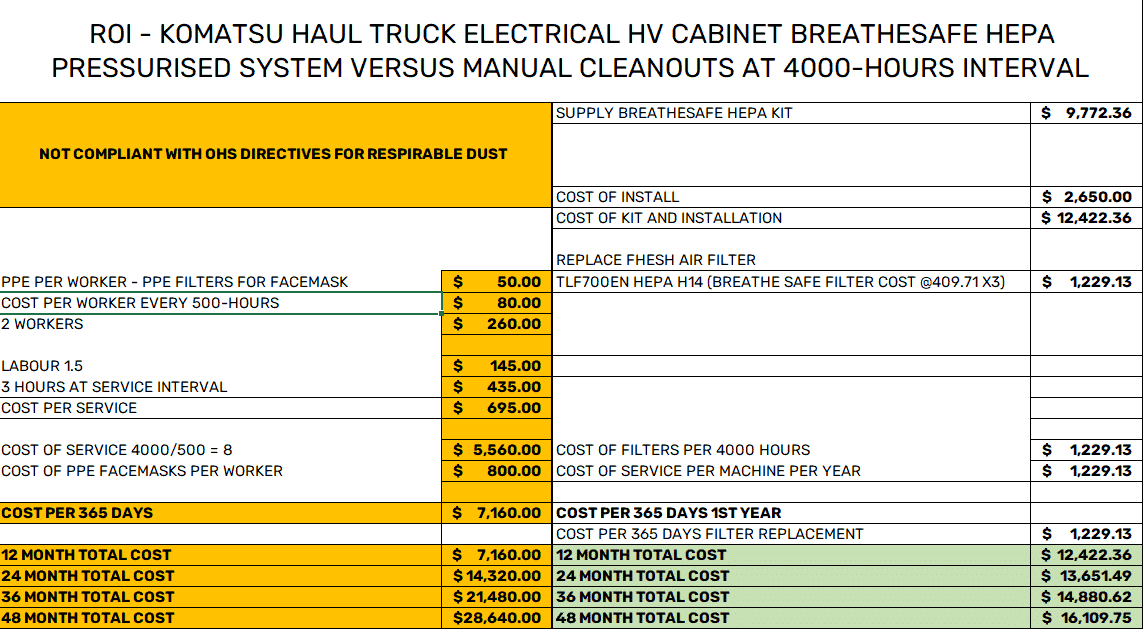Click the orange 'COST PER 365 DAYS' label cell
1144x630 pixels.
coord(220,513)
